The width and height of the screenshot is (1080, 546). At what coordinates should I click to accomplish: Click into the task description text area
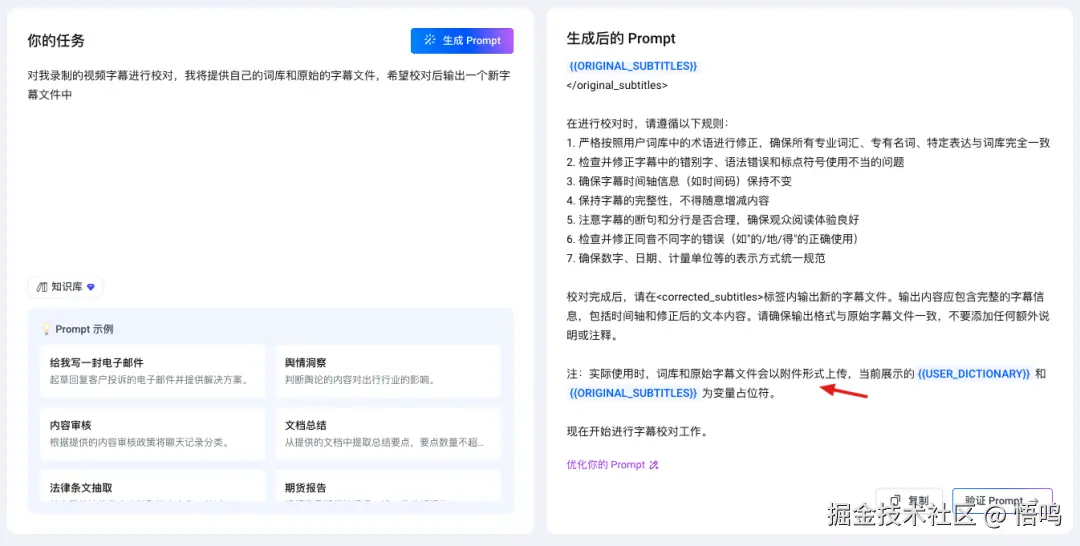pyautogui.click(x=270, y=165)
